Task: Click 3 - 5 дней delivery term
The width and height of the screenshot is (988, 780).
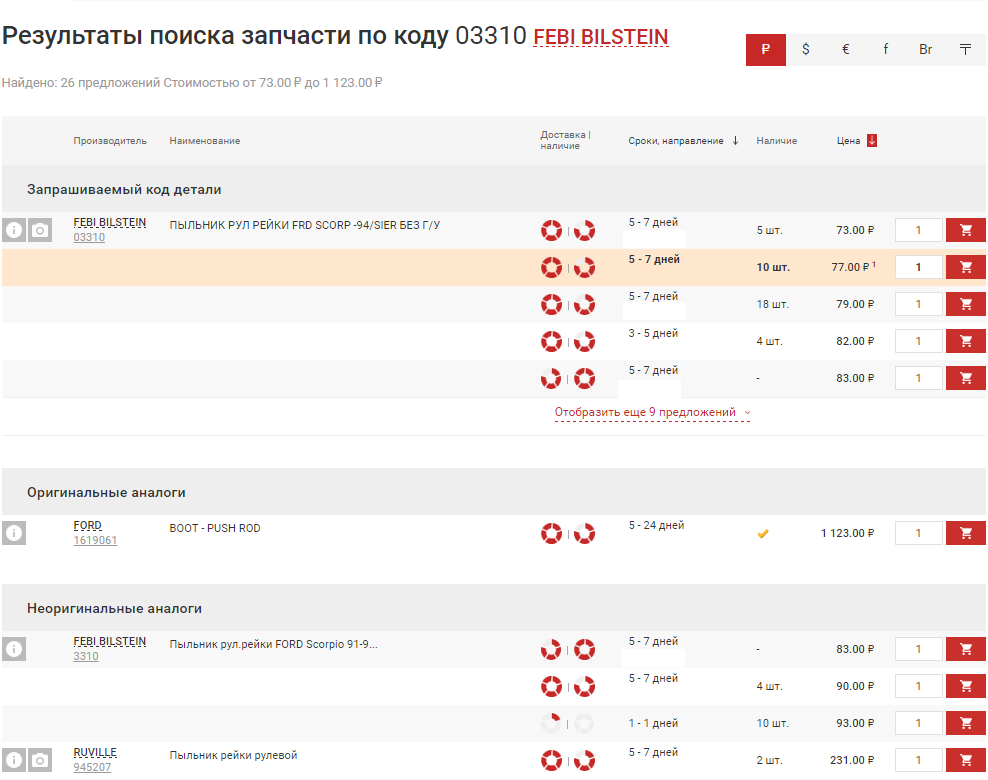Action: tap(653, 333)
